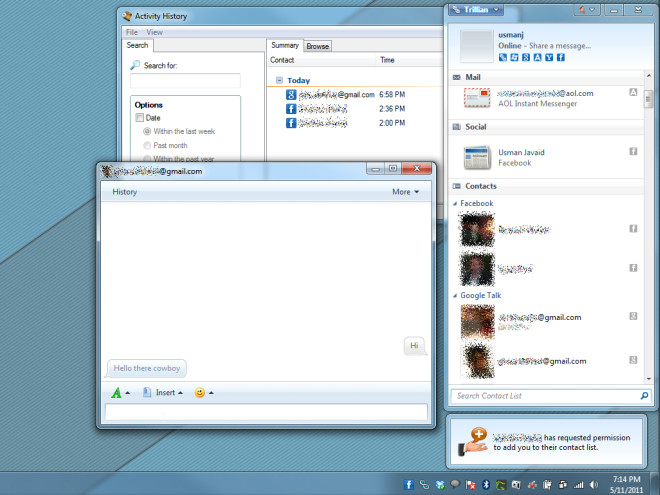660x495 pixels.
Task: Open the volume speaker tray icon
Action: (x=594, y=485)
